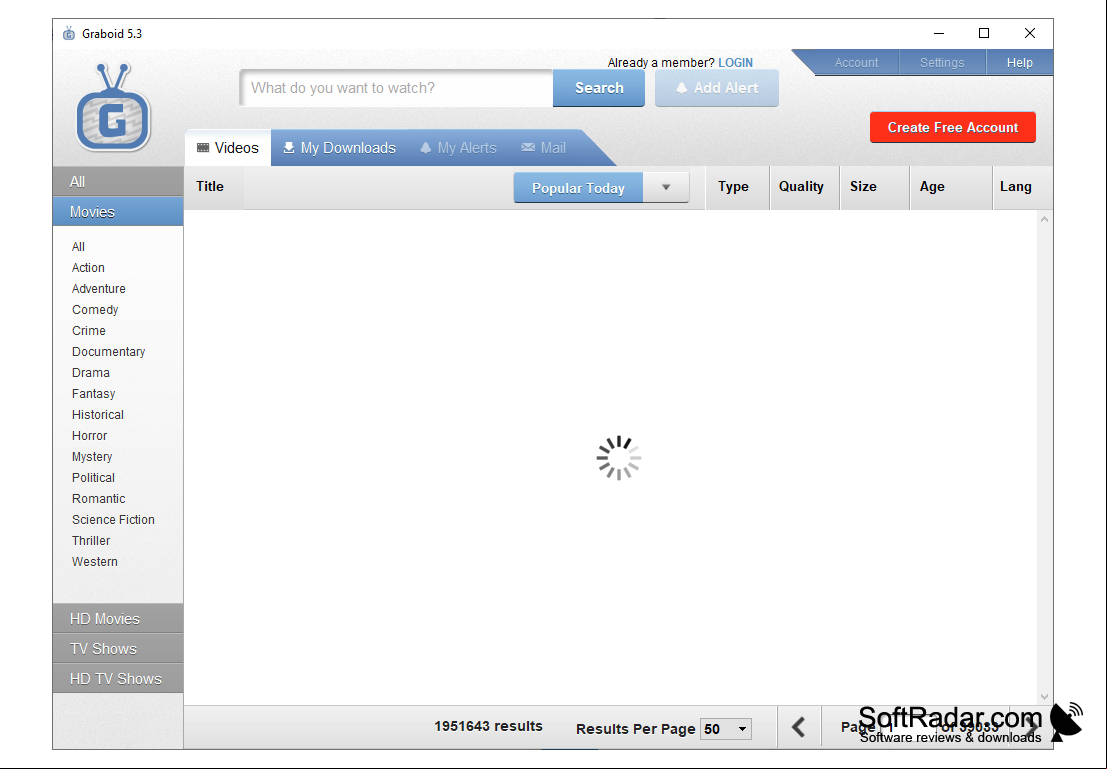Select the Science Fiction genre
This screenshot has width=1107, height=769.
(x=113, y=520)
